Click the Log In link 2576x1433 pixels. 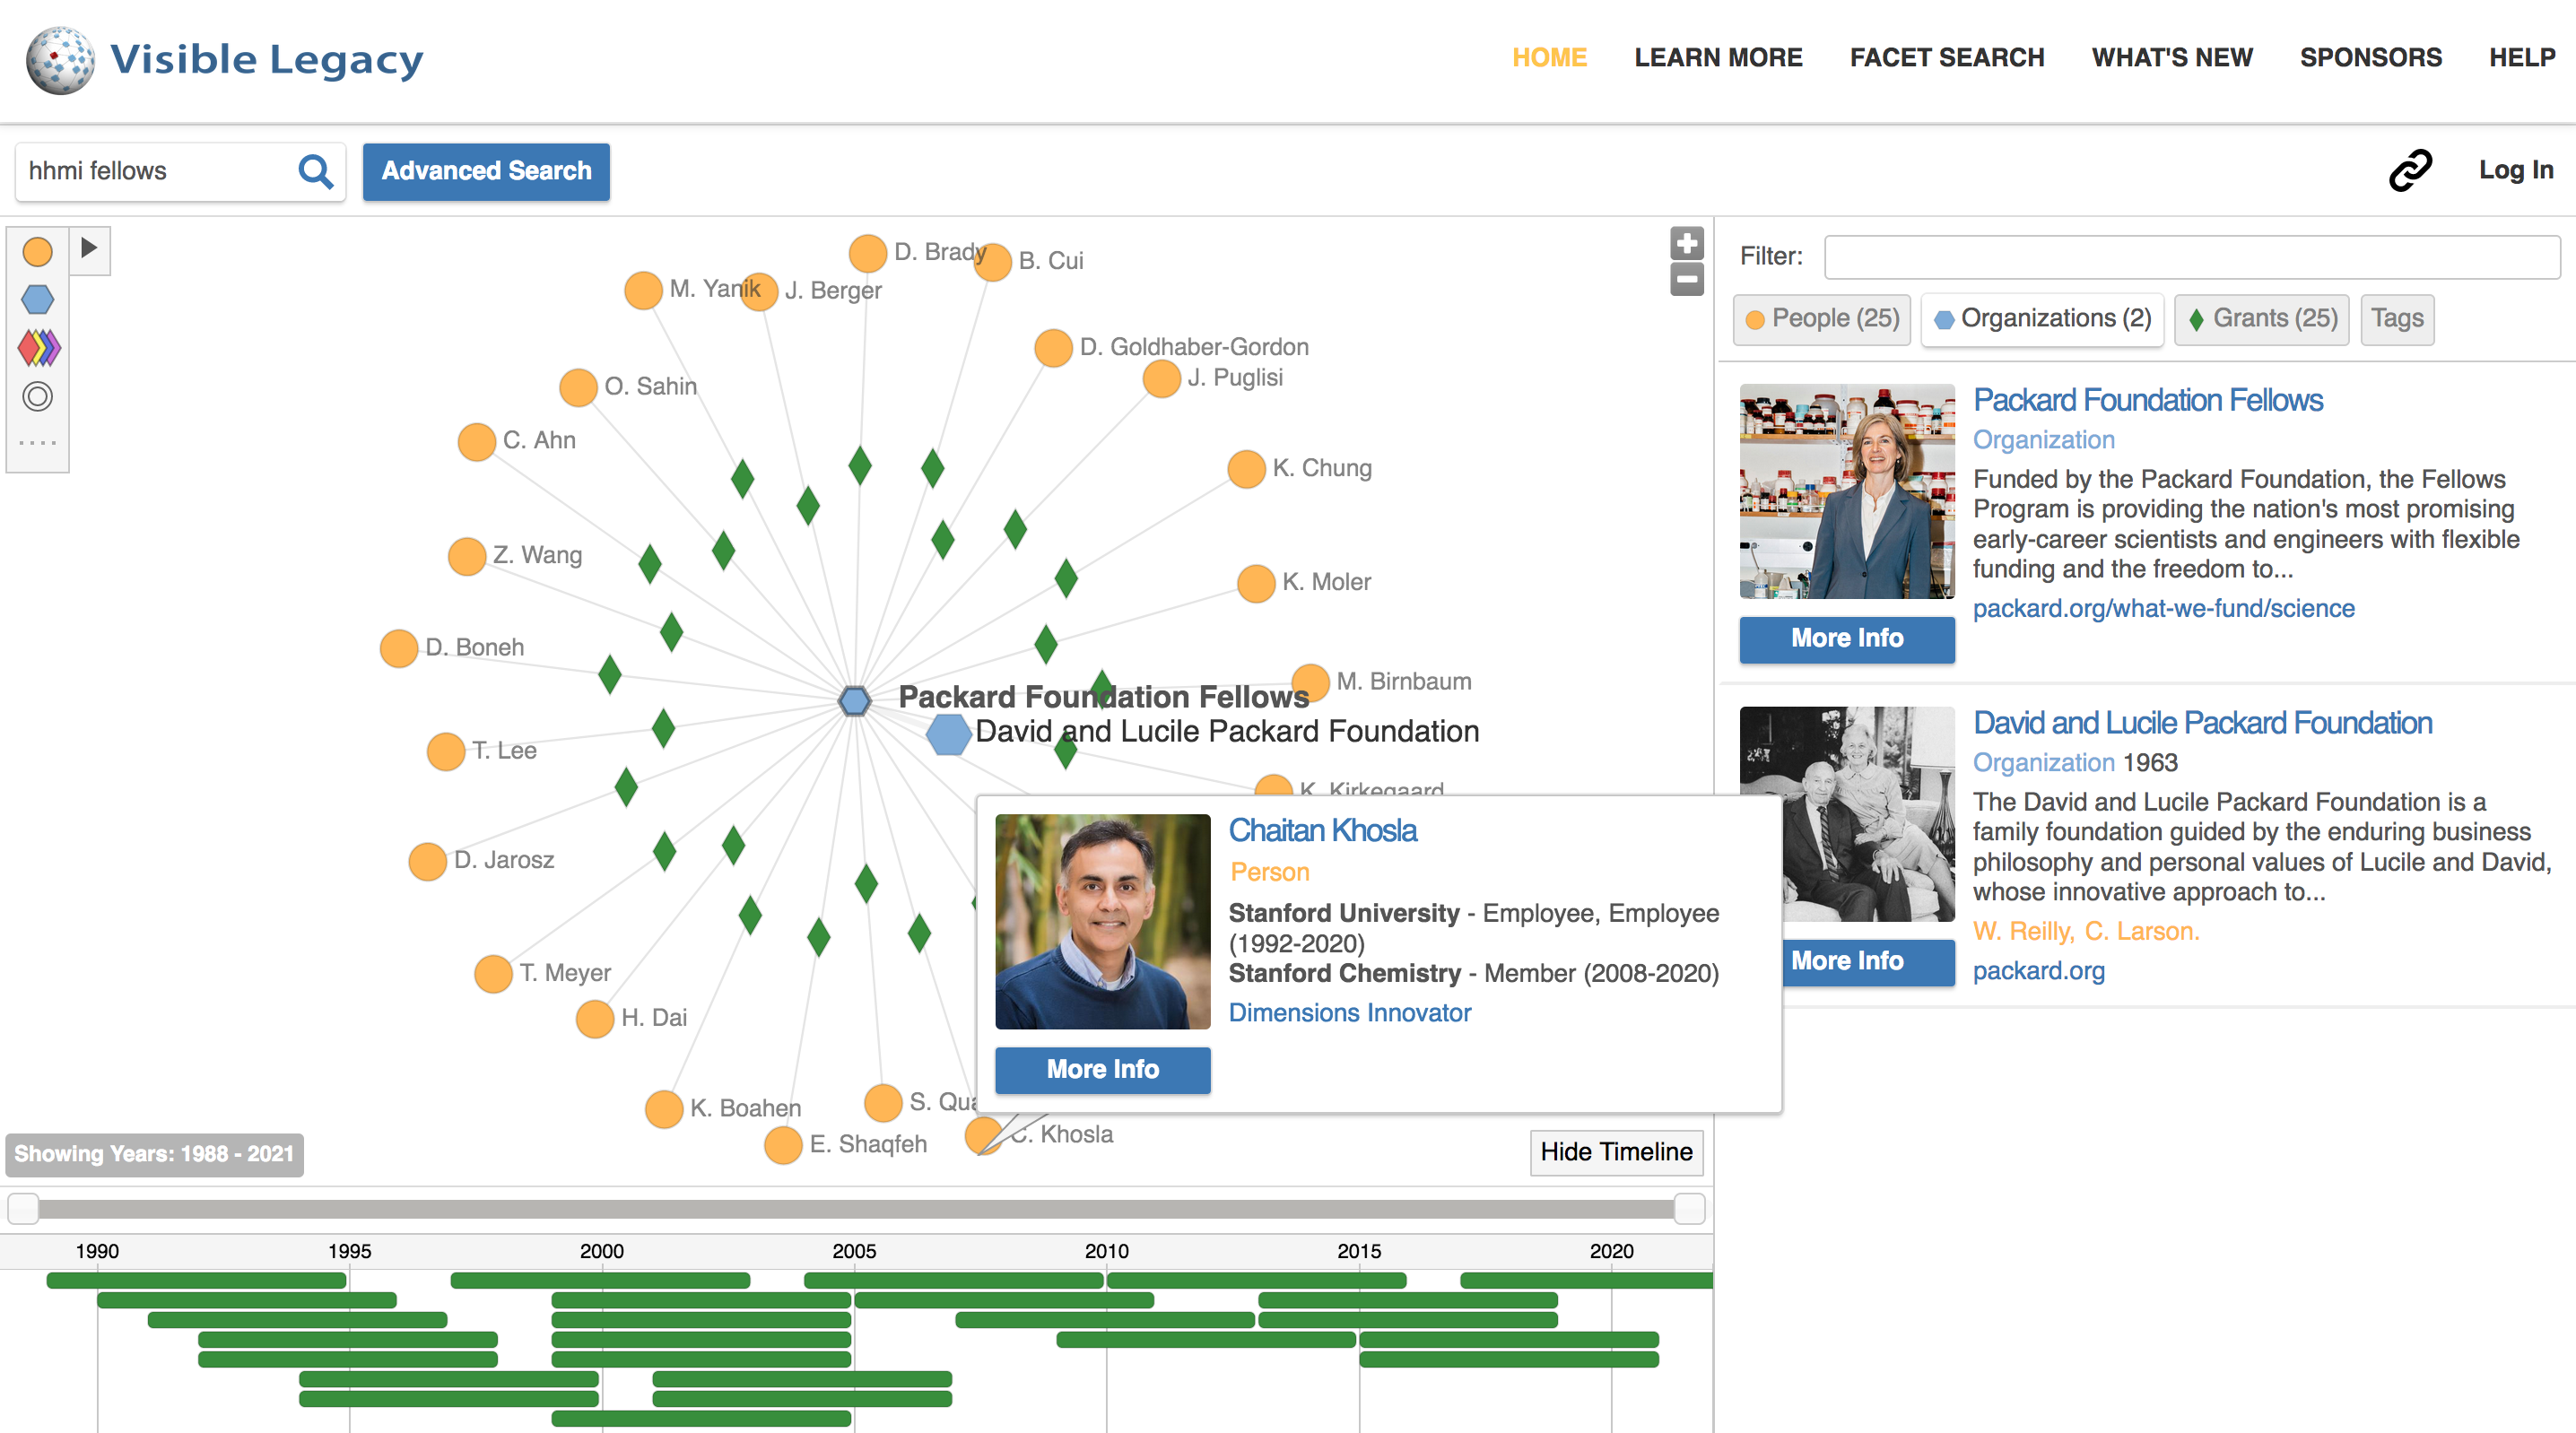pyautogui.click(x=2516, y=170)
